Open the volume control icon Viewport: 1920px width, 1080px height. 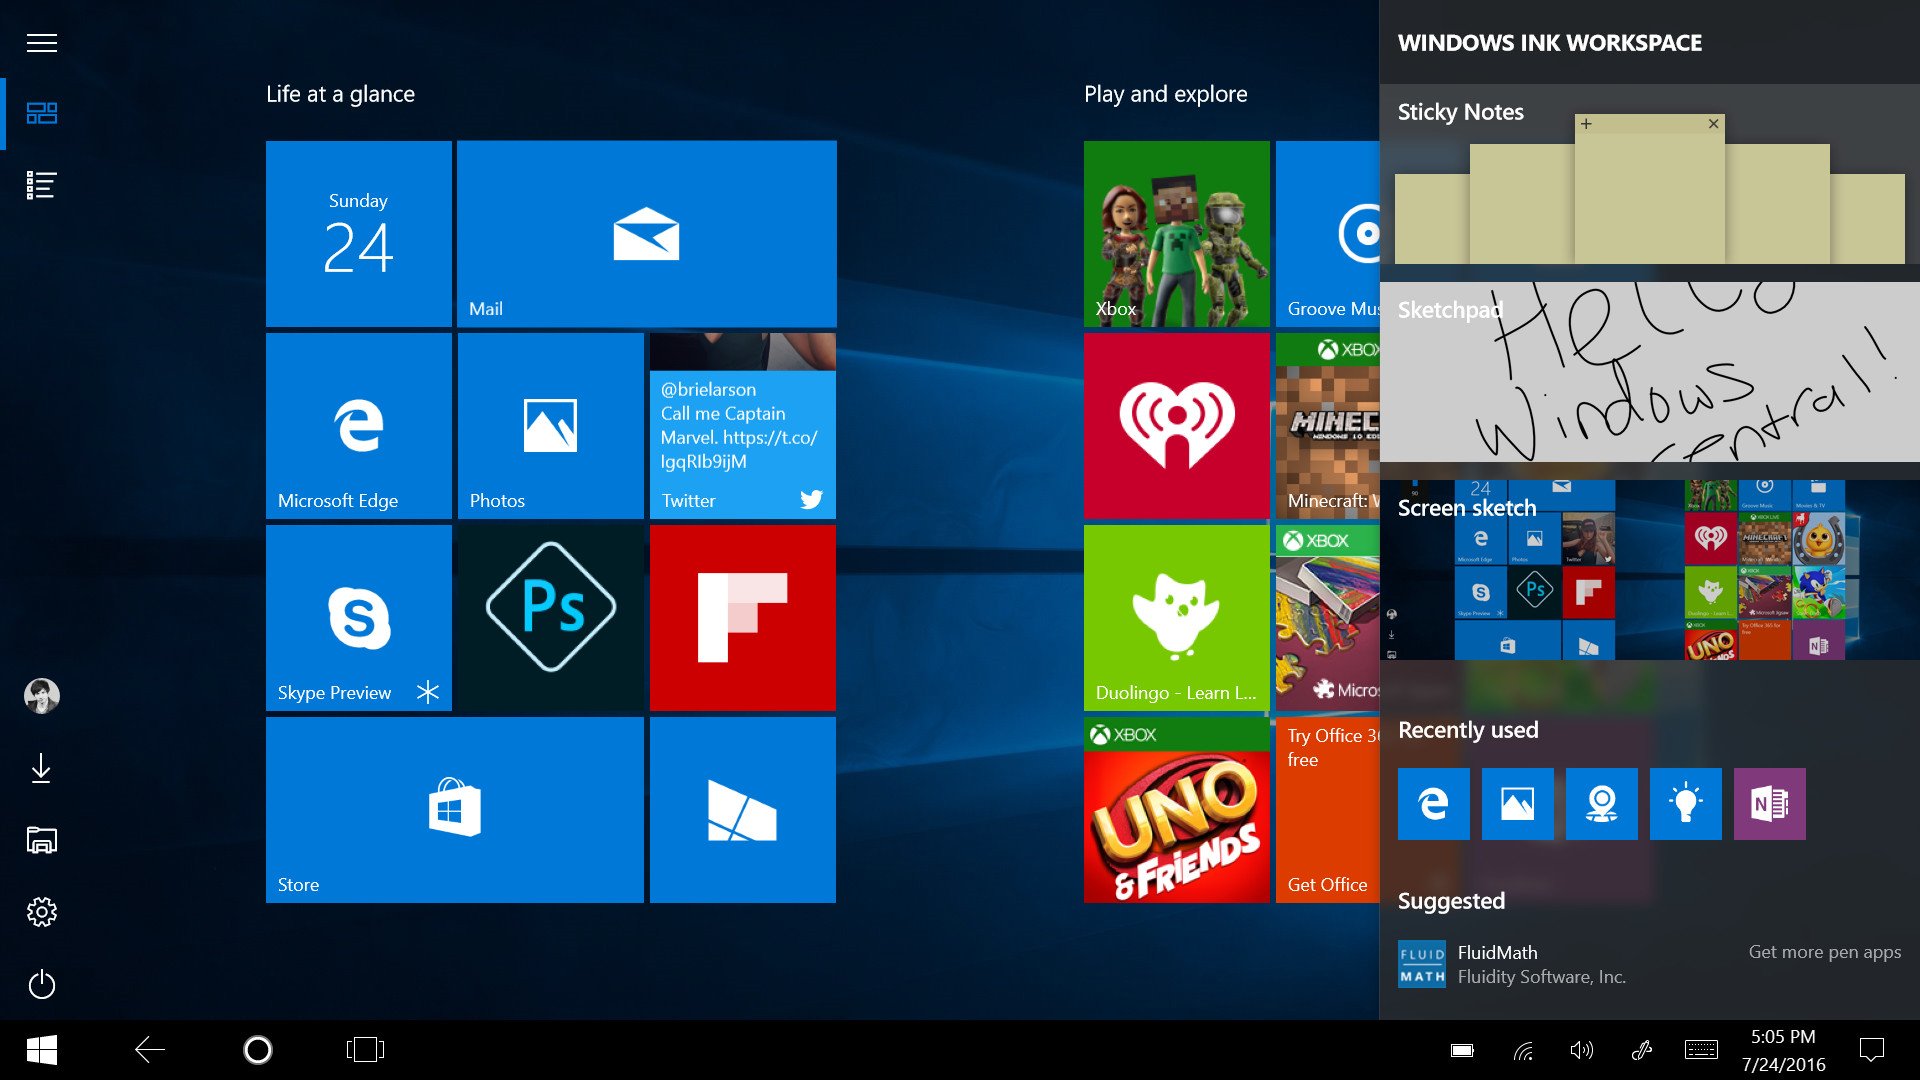(x=1581, y=1050)
